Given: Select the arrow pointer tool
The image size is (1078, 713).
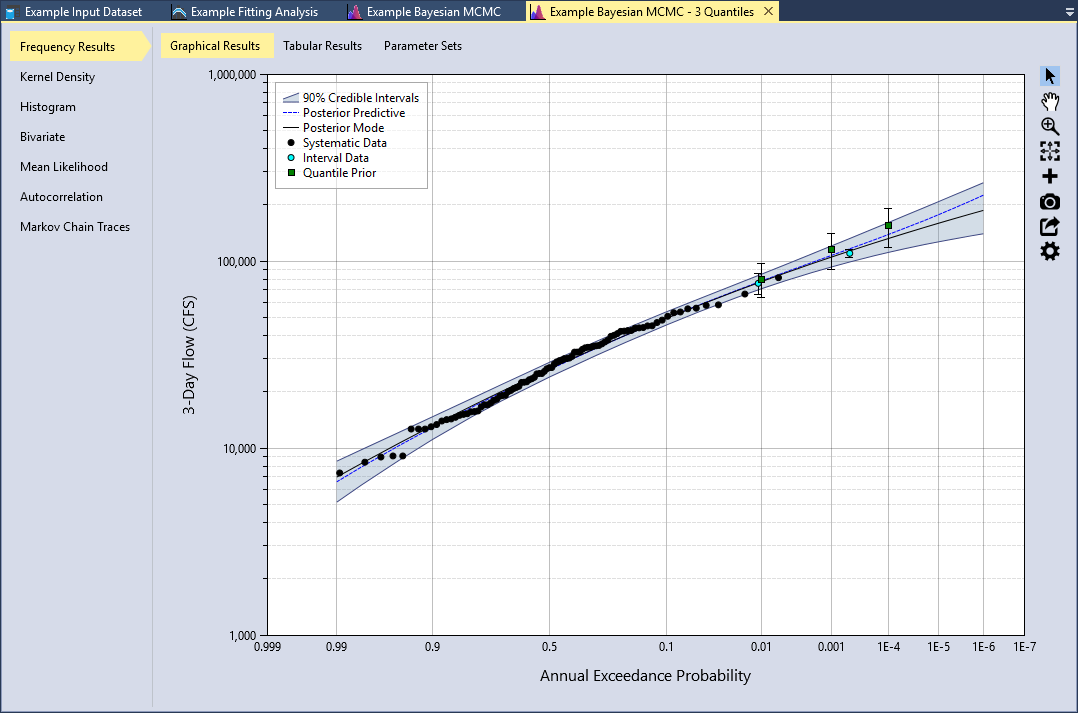Looking at the screenshot, I should point(1049,74).
